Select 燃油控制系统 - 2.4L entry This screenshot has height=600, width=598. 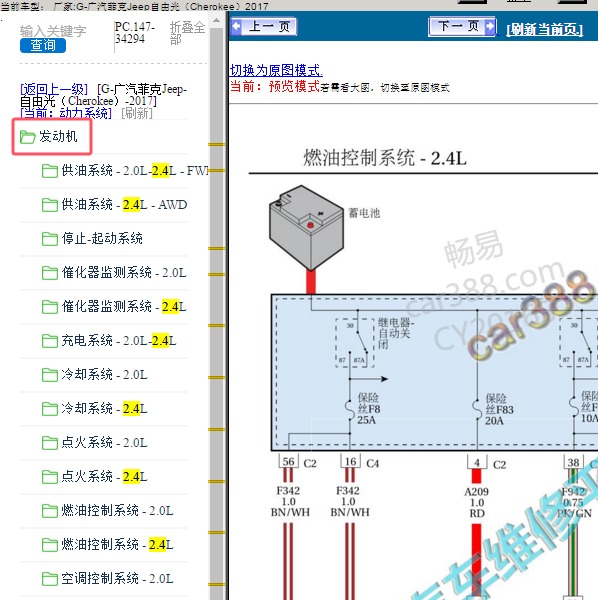click(117, 545)
